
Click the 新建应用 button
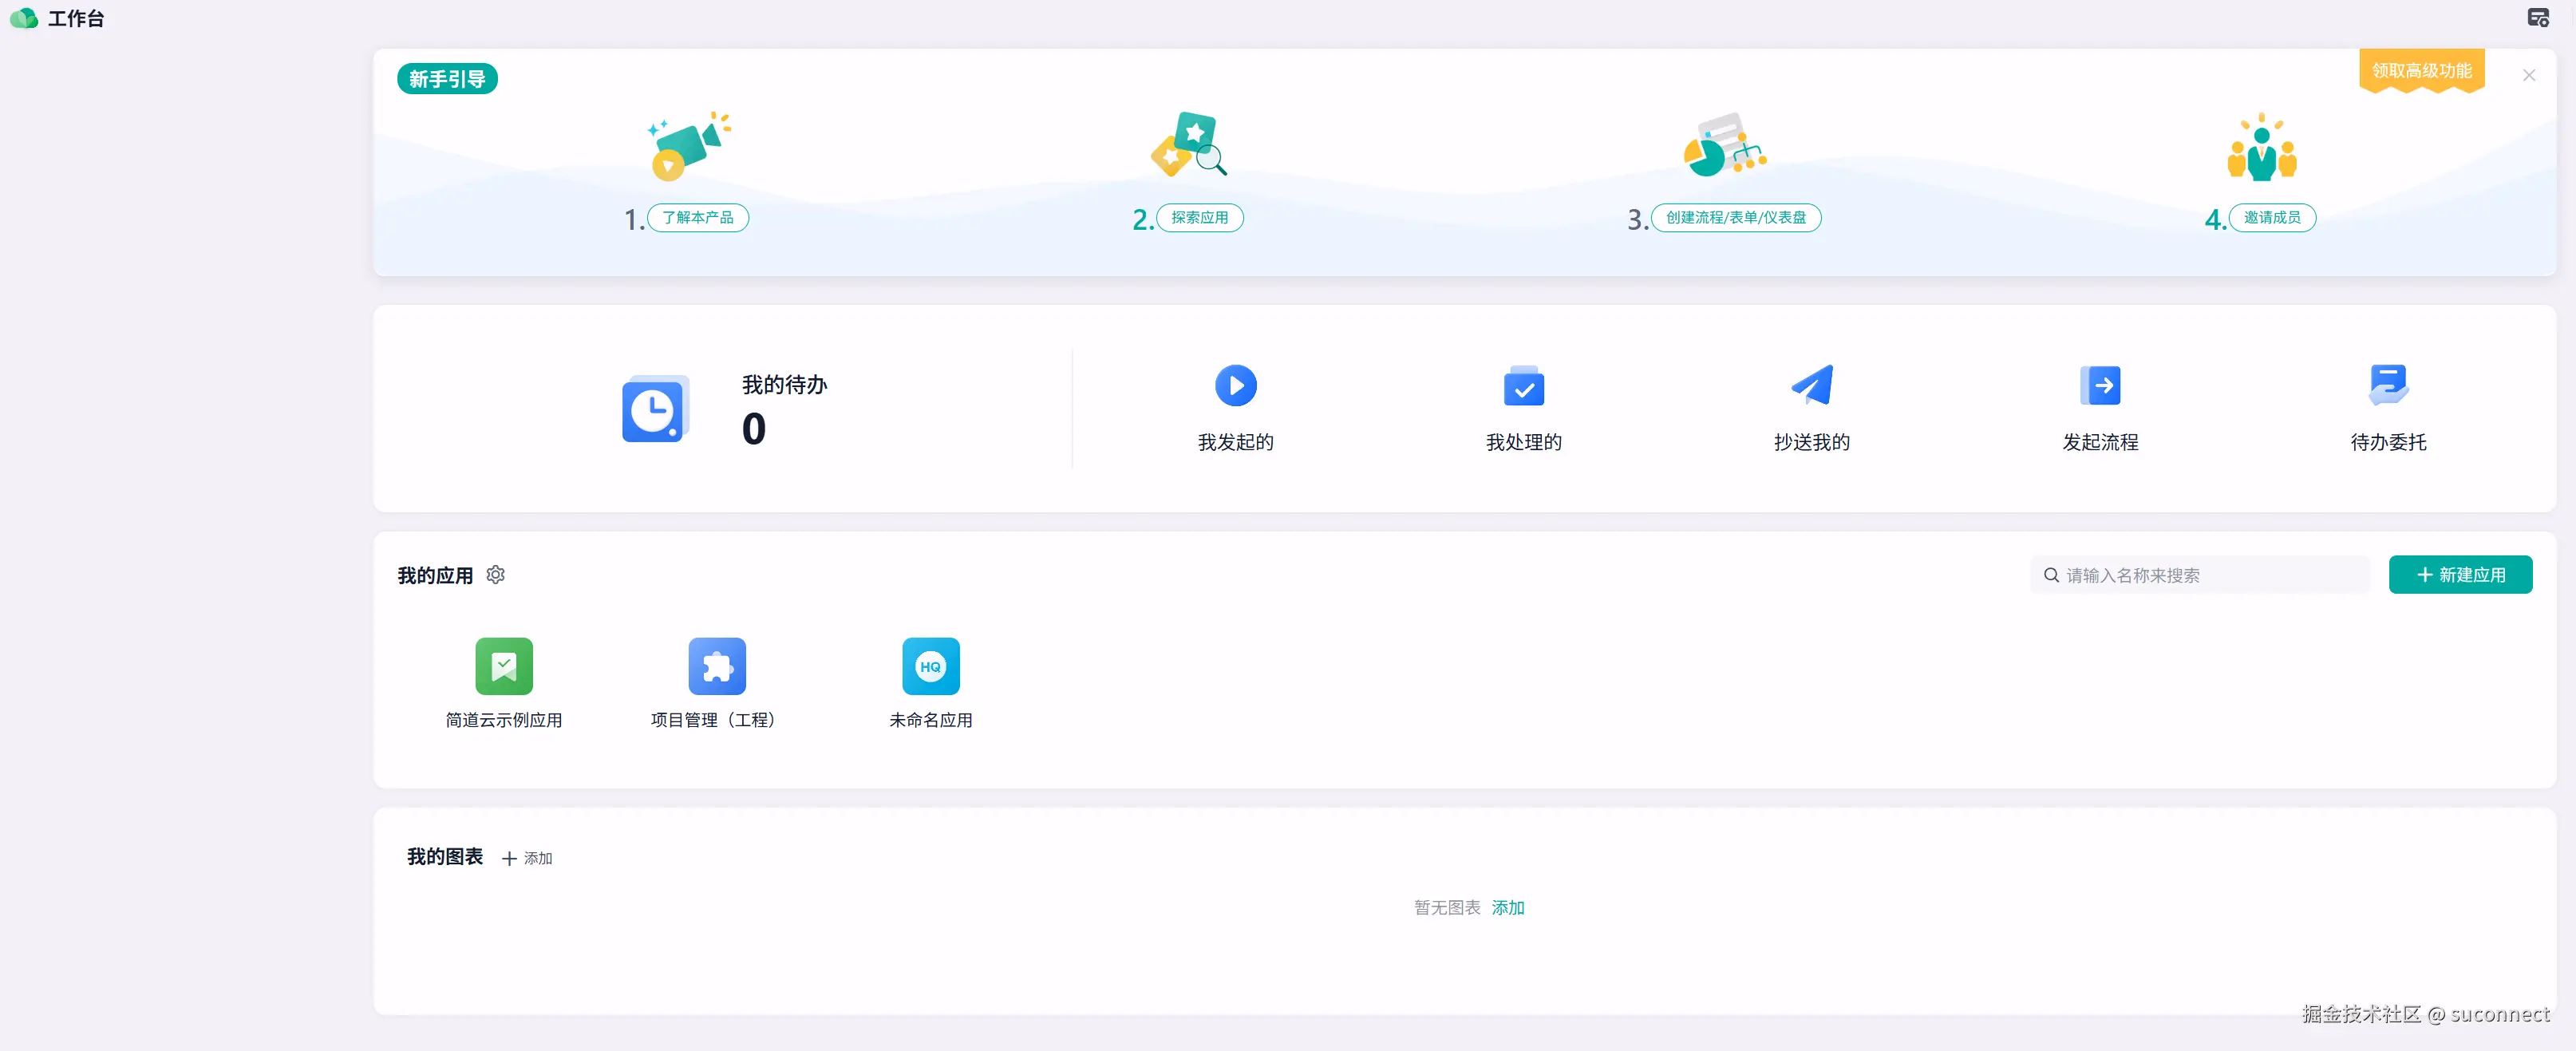click(x=2460, y=575)
